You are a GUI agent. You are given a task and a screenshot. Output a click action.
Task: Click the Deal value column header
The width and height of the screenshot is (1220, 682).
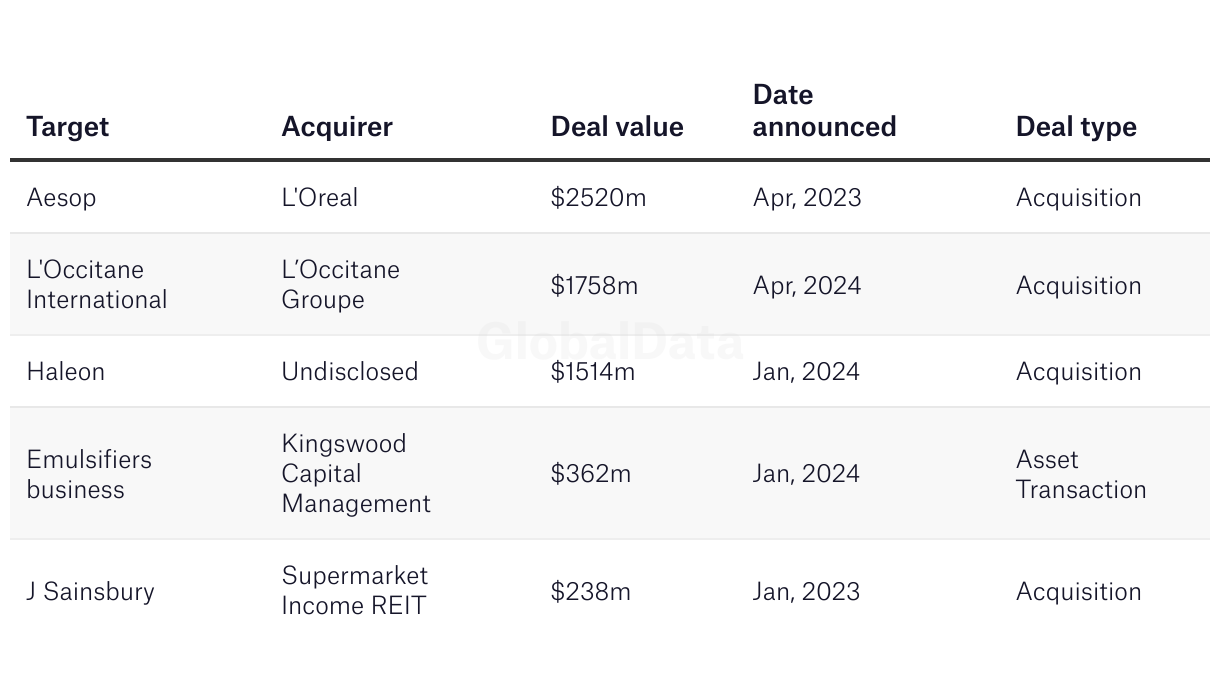tap(617, 127)
